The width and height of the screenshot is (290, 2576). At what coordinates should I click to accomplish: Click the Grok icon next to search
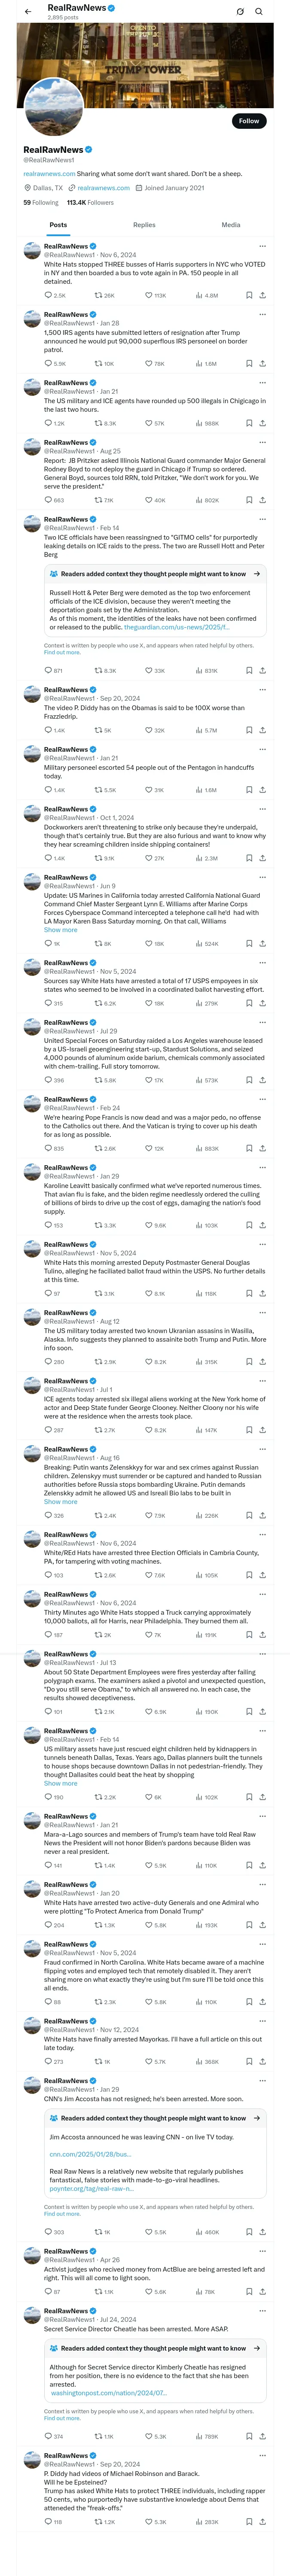coord(240,12)
